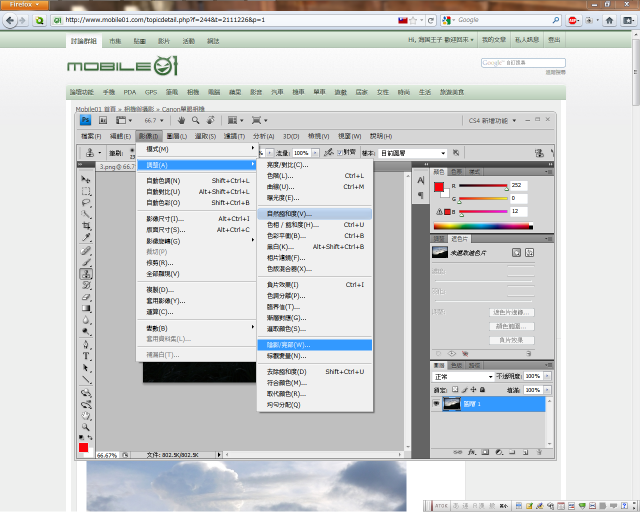Select the Move tool in Photoshop toolbox
The width and height of the screenshot is (640, 512).
click(x=86, y=180)
